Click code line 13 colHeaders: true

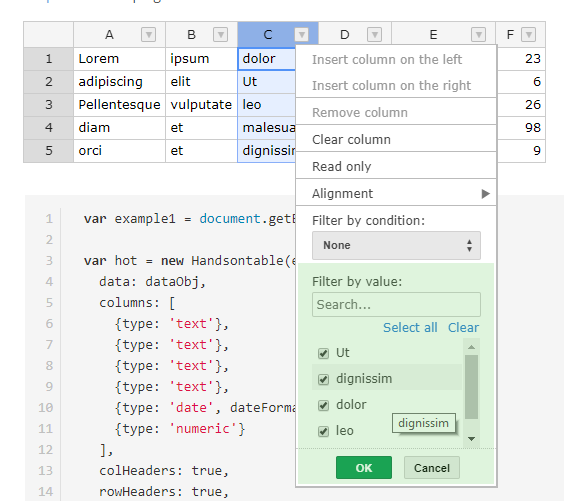click(164, 470)
